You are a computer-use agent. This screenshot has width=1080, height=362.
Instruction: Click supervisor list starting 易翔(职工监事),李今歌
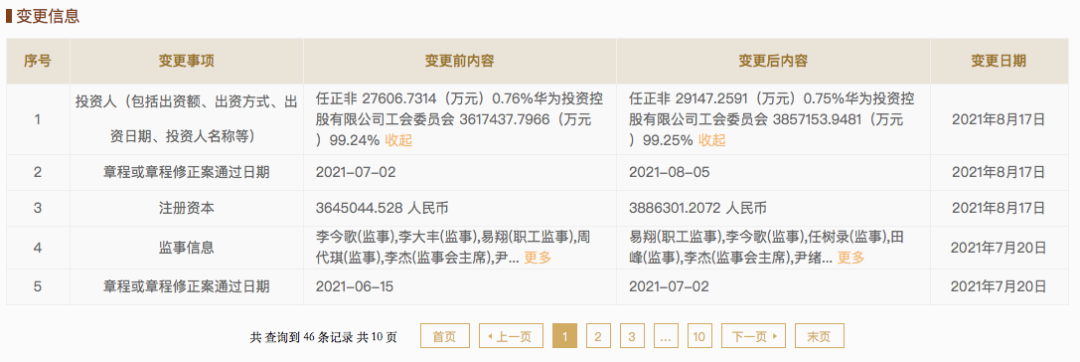point(766,248)
